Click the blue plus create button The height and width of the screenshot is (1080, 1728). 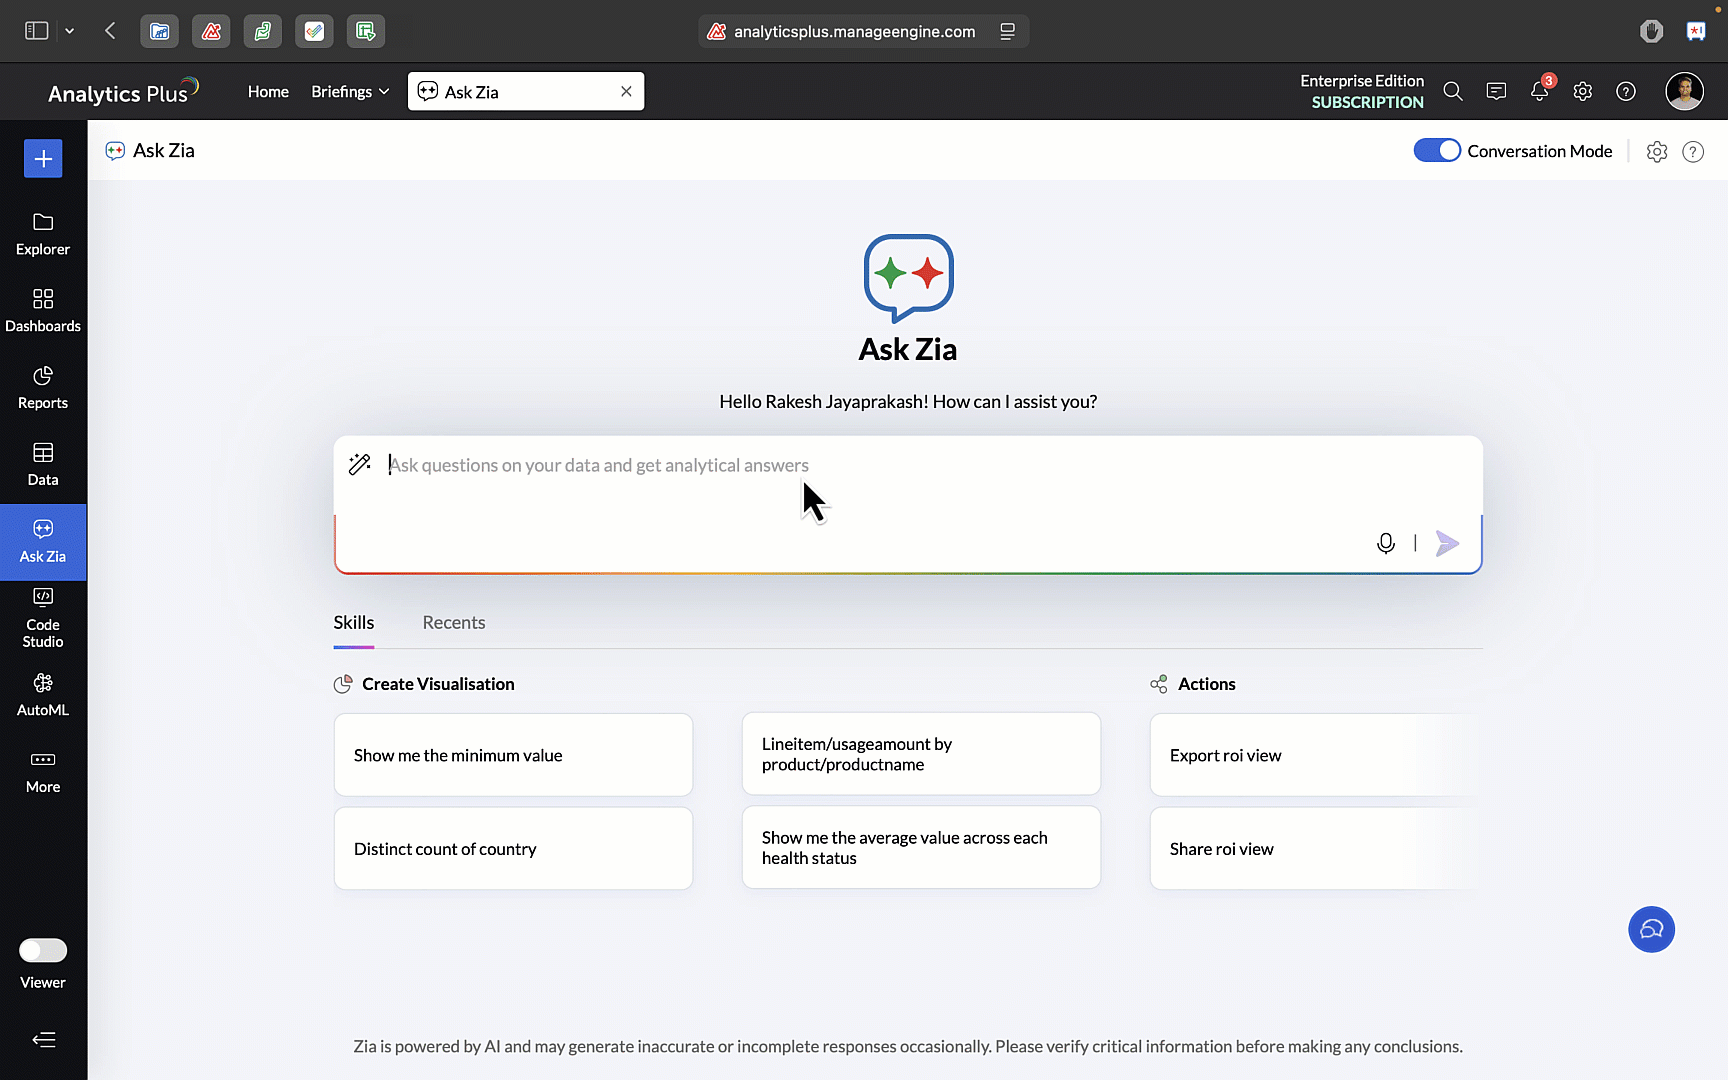[43, 158]
